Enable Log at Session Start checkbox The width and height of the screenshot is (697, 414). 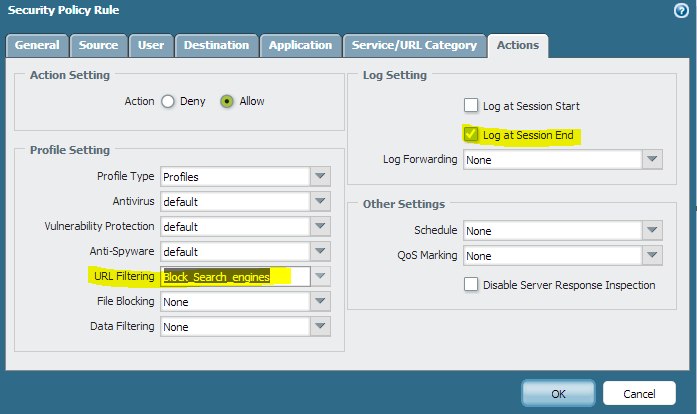point(471,106)
